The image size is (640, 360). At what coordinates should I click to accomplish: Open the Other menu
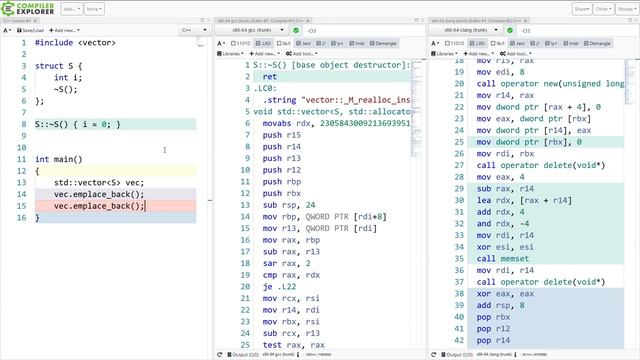pos(603,9)
